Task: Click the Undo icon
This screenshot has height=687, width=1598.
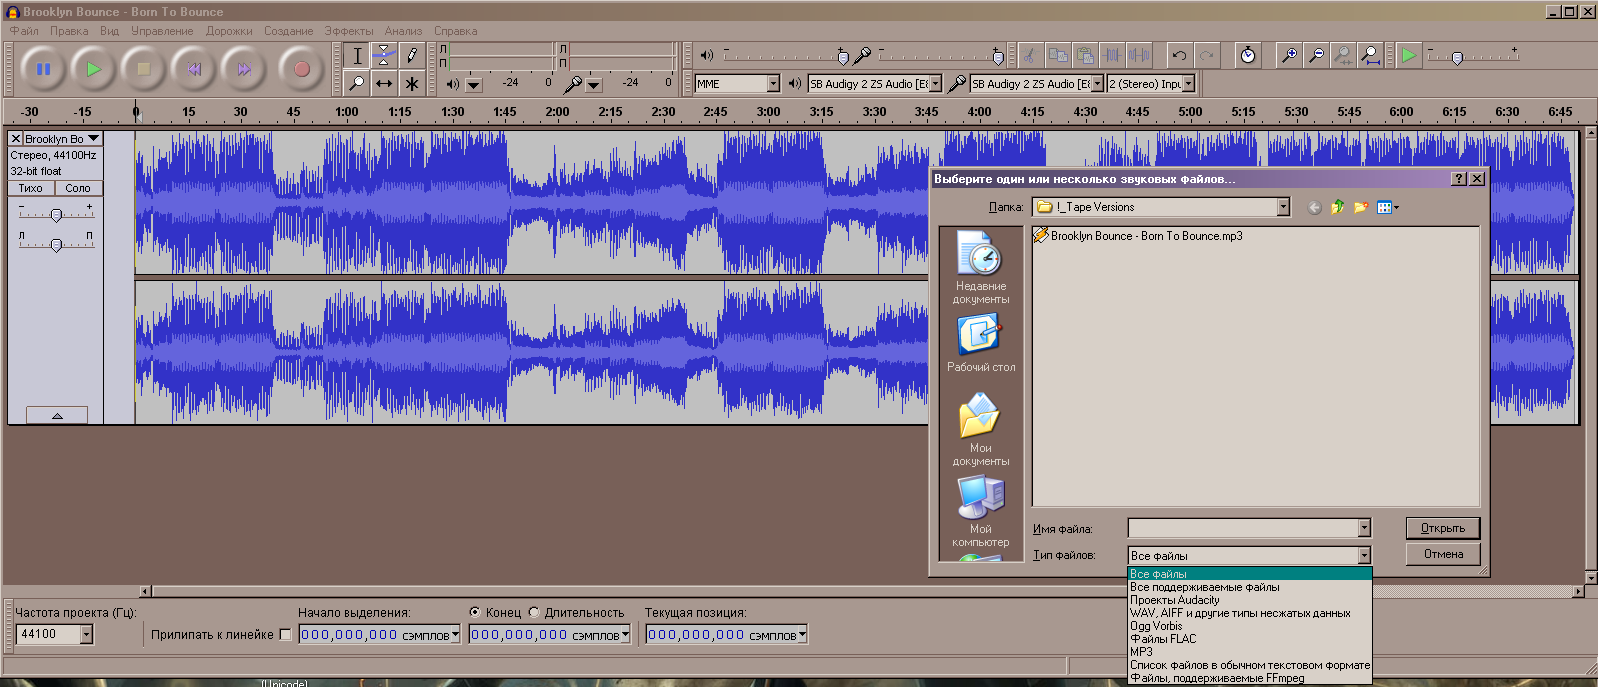Action: tap(1179, 56)
